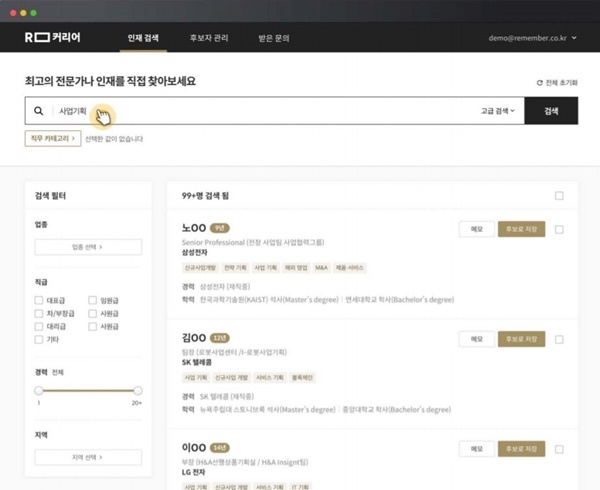Click the 전략 기획 tag on 노OO's card
This screenshot has height=490, width=600.
[235, 268]
